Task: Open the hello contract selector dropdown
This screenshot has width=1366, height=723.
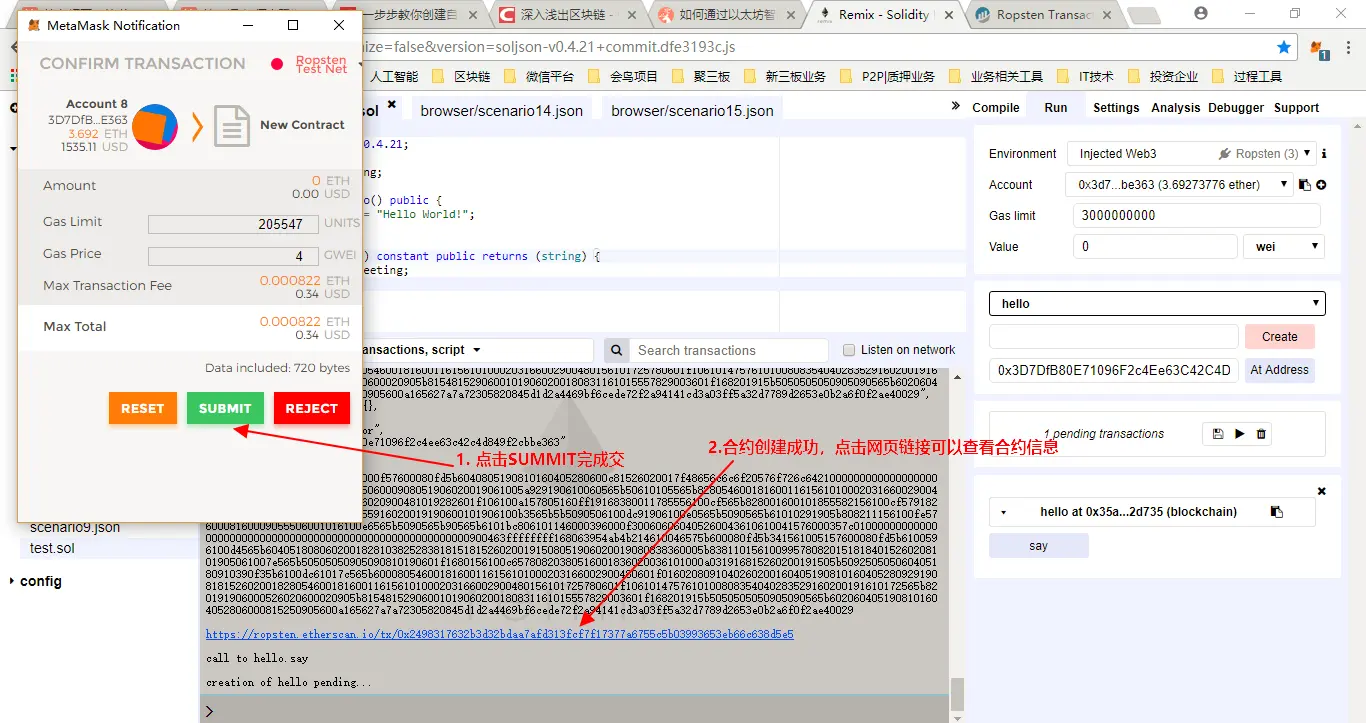Action: coord(1157,304)
